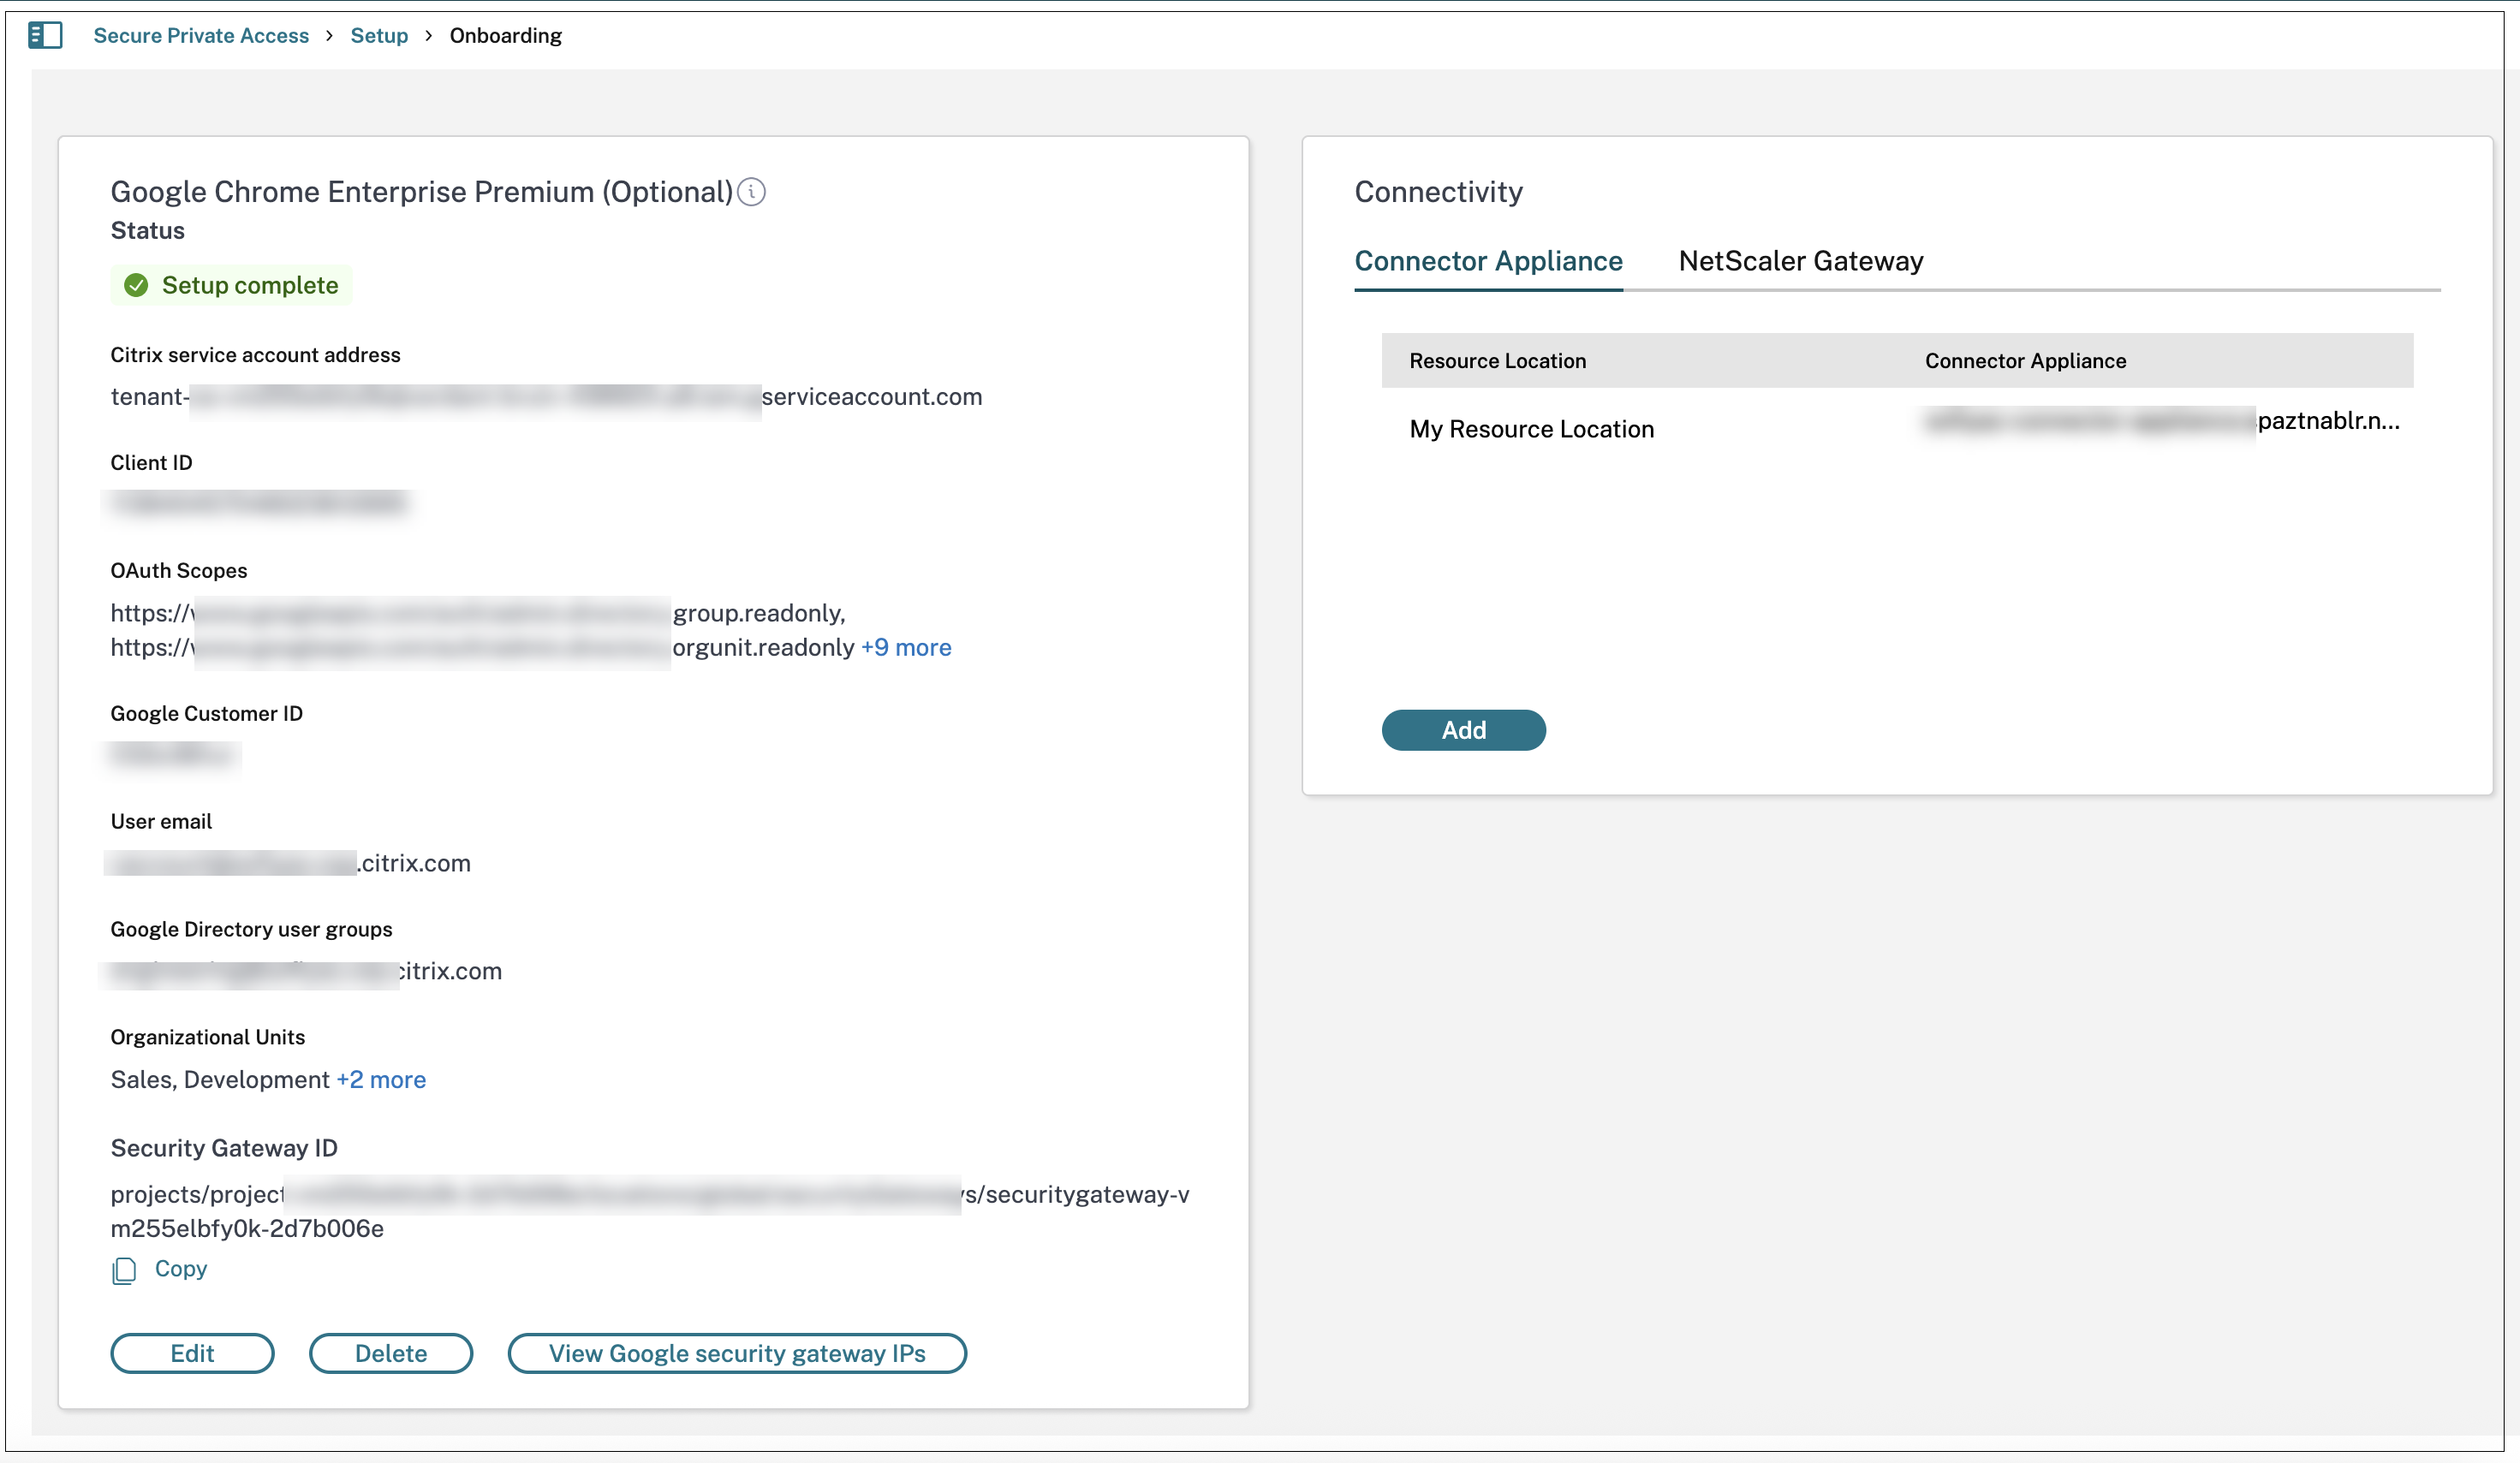Click the Google Directory user groups label
2520x1463 pixels.
pyautogui.click(x=251, y=930)
